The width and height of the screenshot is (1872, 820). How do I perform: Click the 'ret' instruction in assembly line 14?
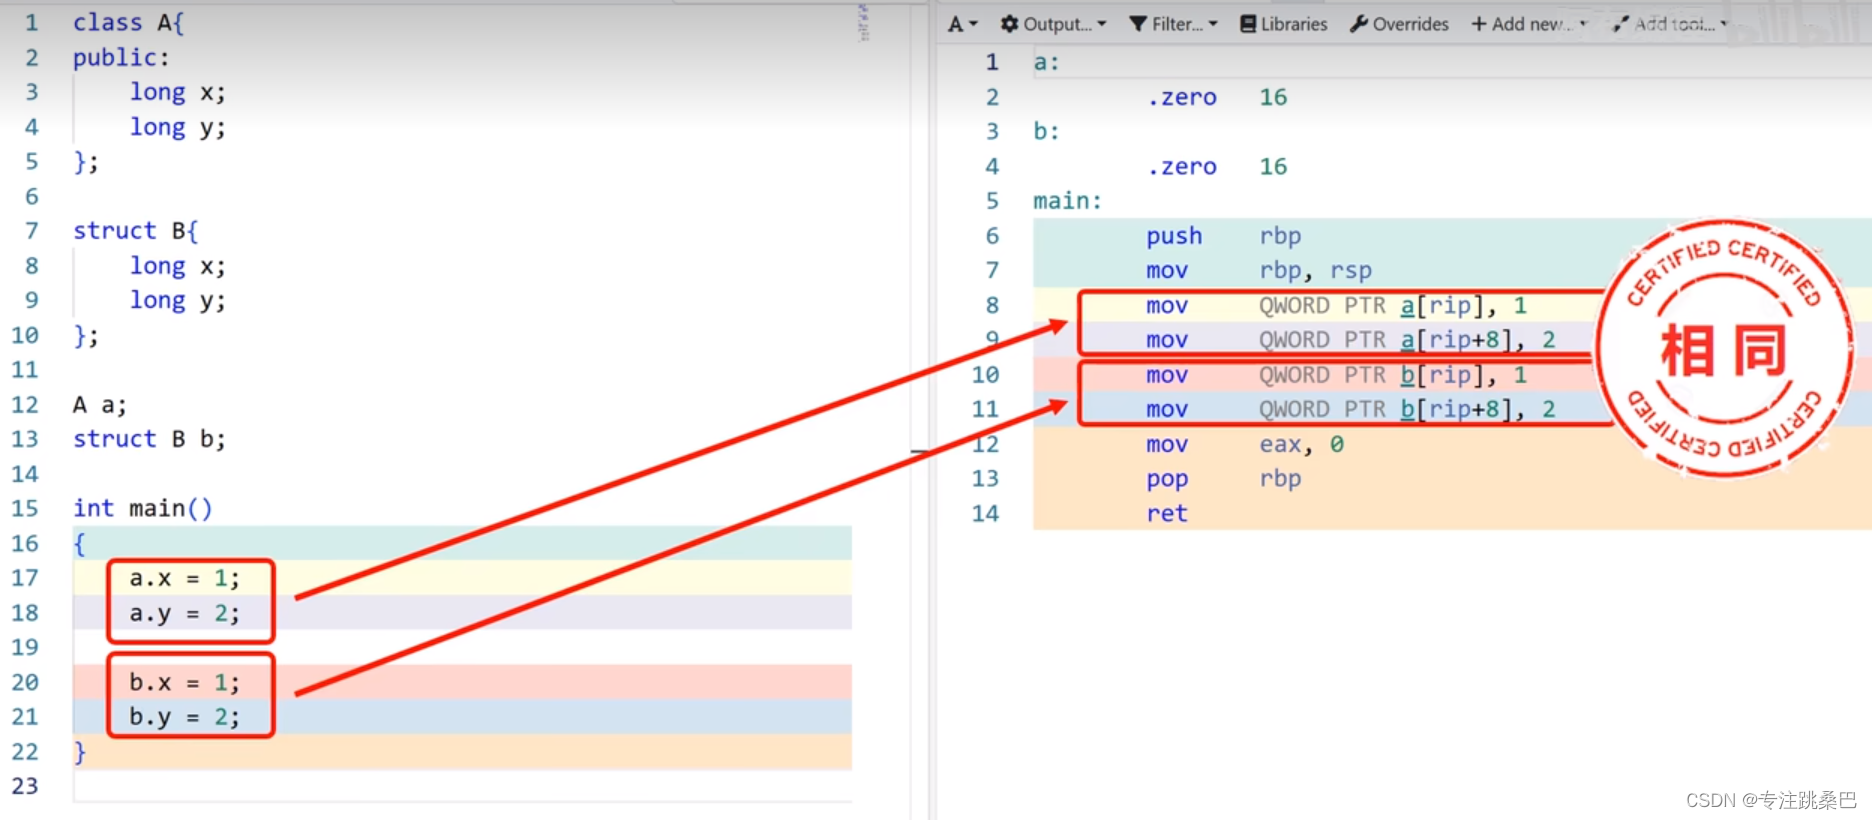1166,514
